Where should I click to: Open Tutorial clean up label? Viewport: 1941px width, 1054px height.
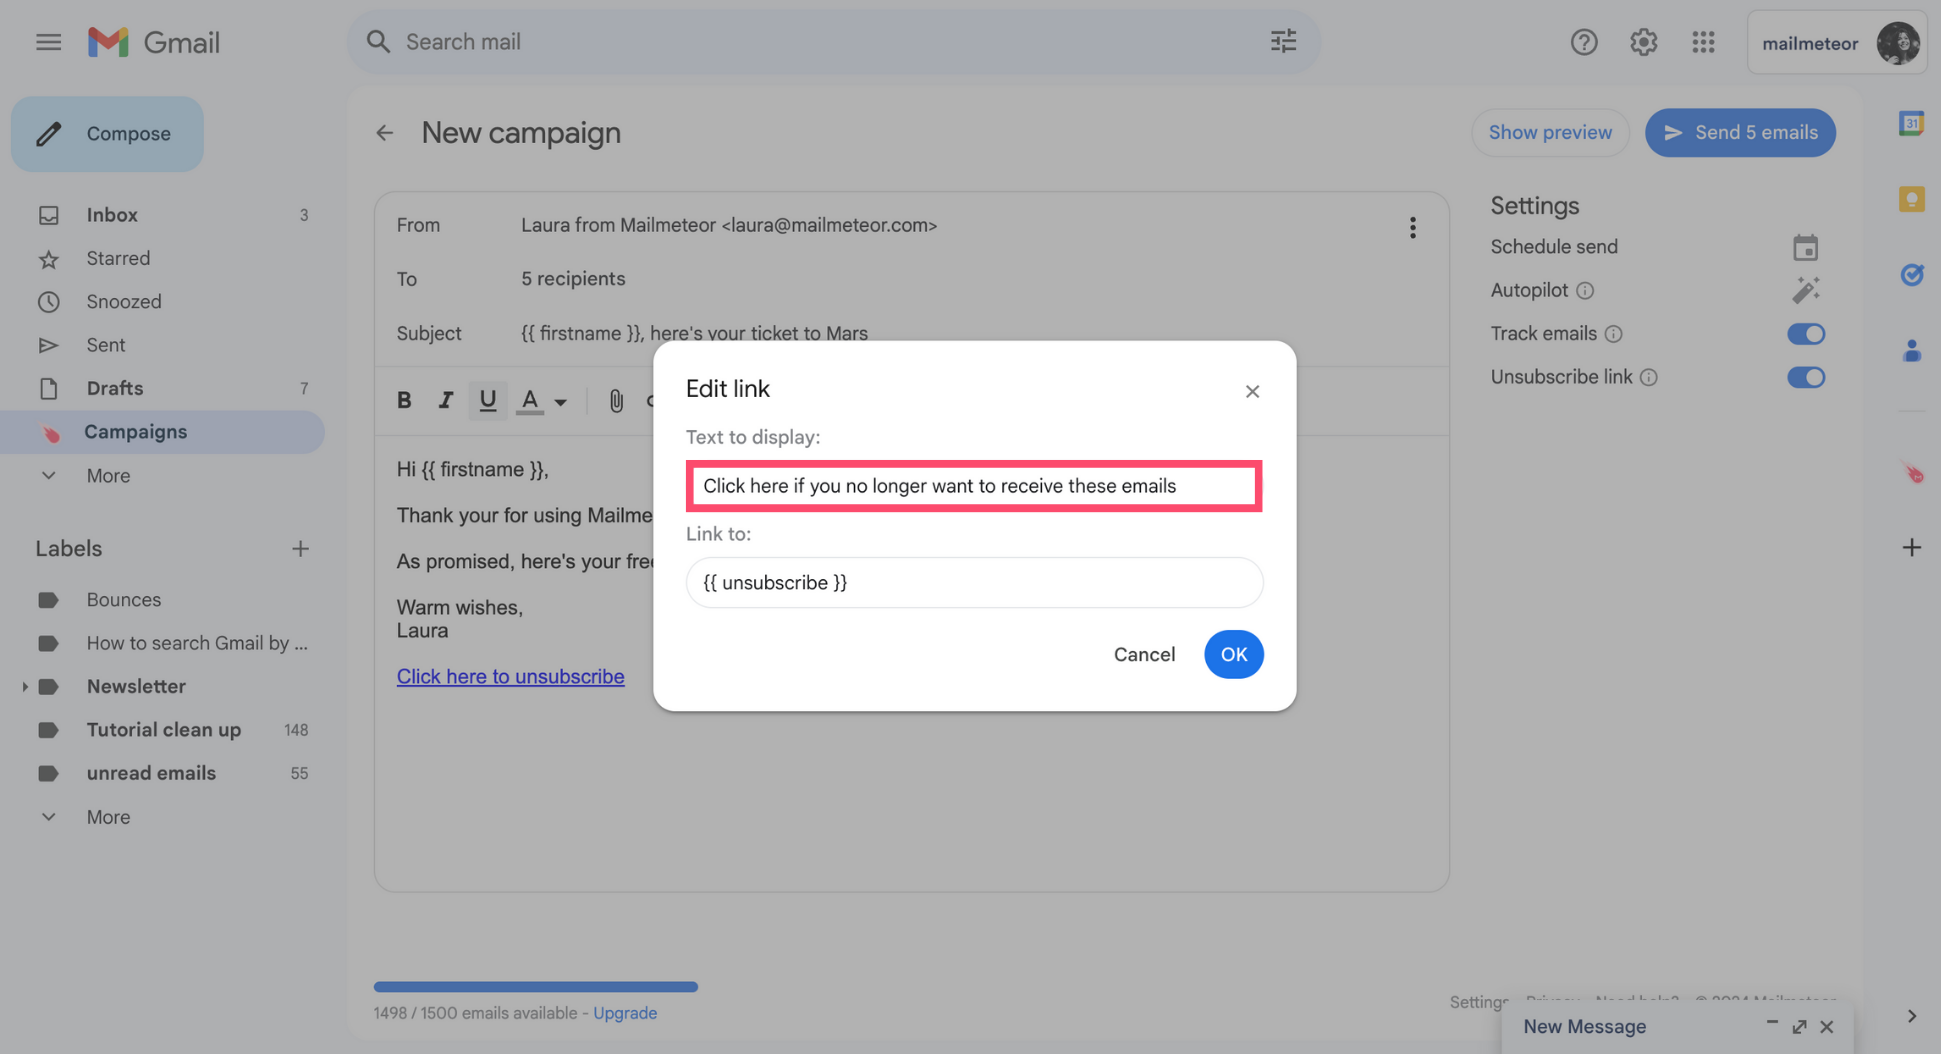pos(162,730)
